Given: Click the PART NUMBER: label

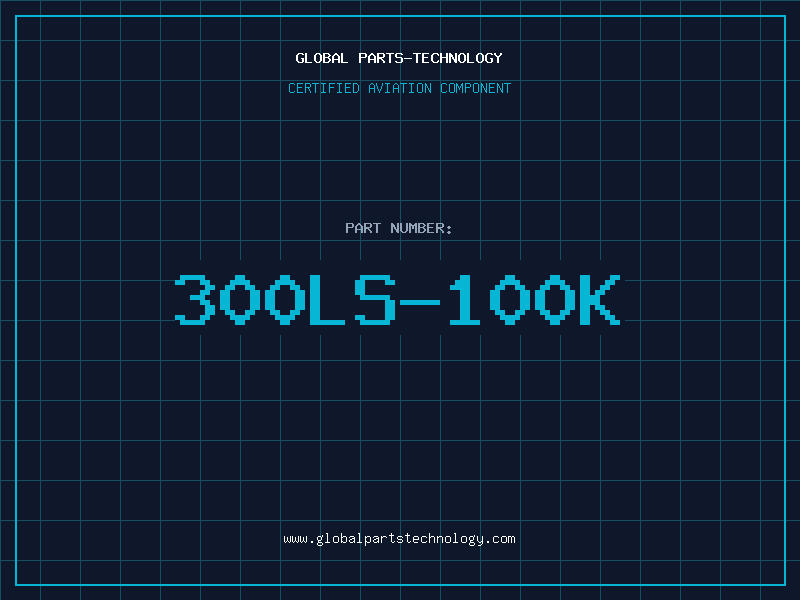Looking at the screenshot, I should coord(398,228).
